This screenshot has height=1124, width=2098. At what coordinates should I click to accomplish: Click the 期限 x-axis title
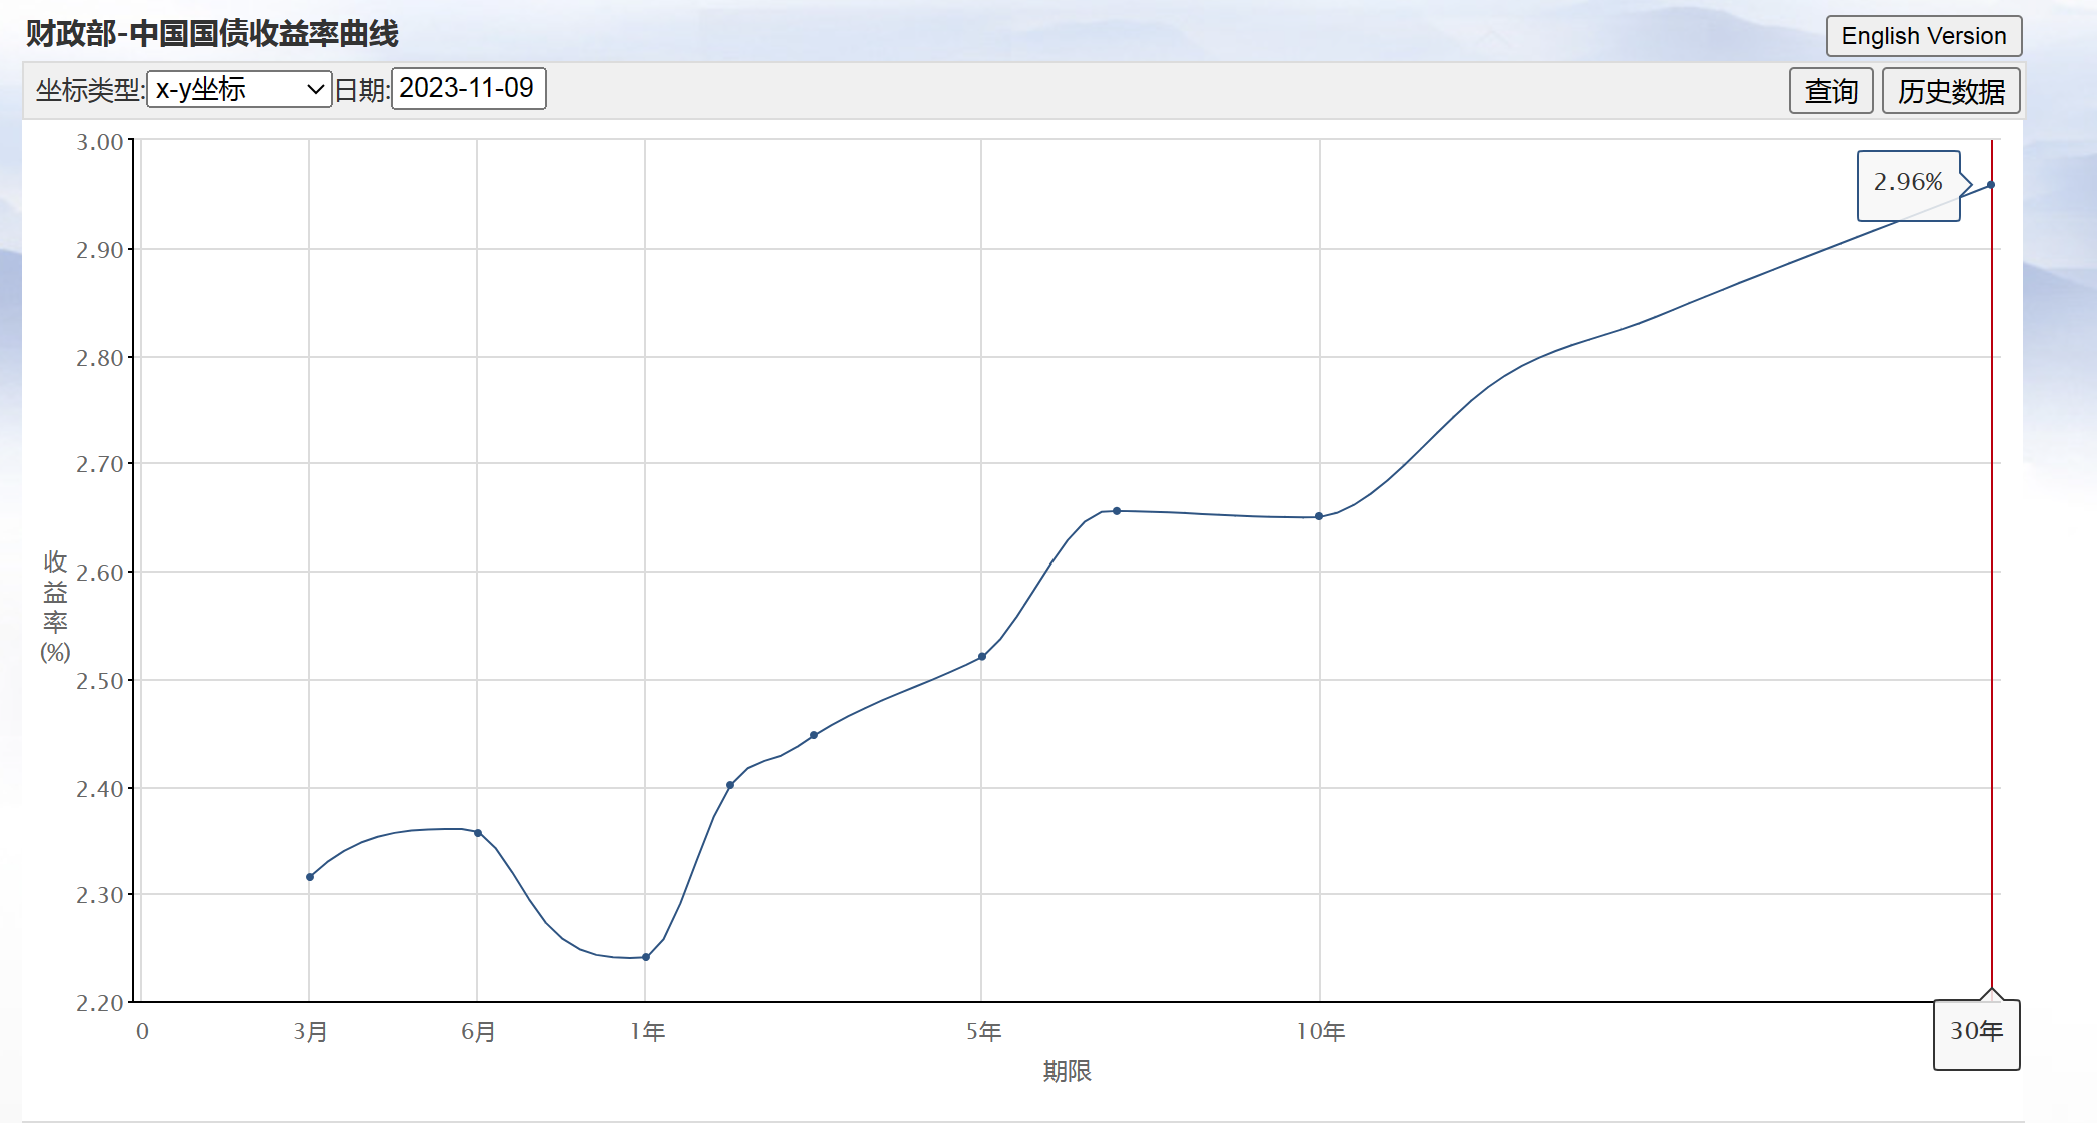pos(1066,1071)
